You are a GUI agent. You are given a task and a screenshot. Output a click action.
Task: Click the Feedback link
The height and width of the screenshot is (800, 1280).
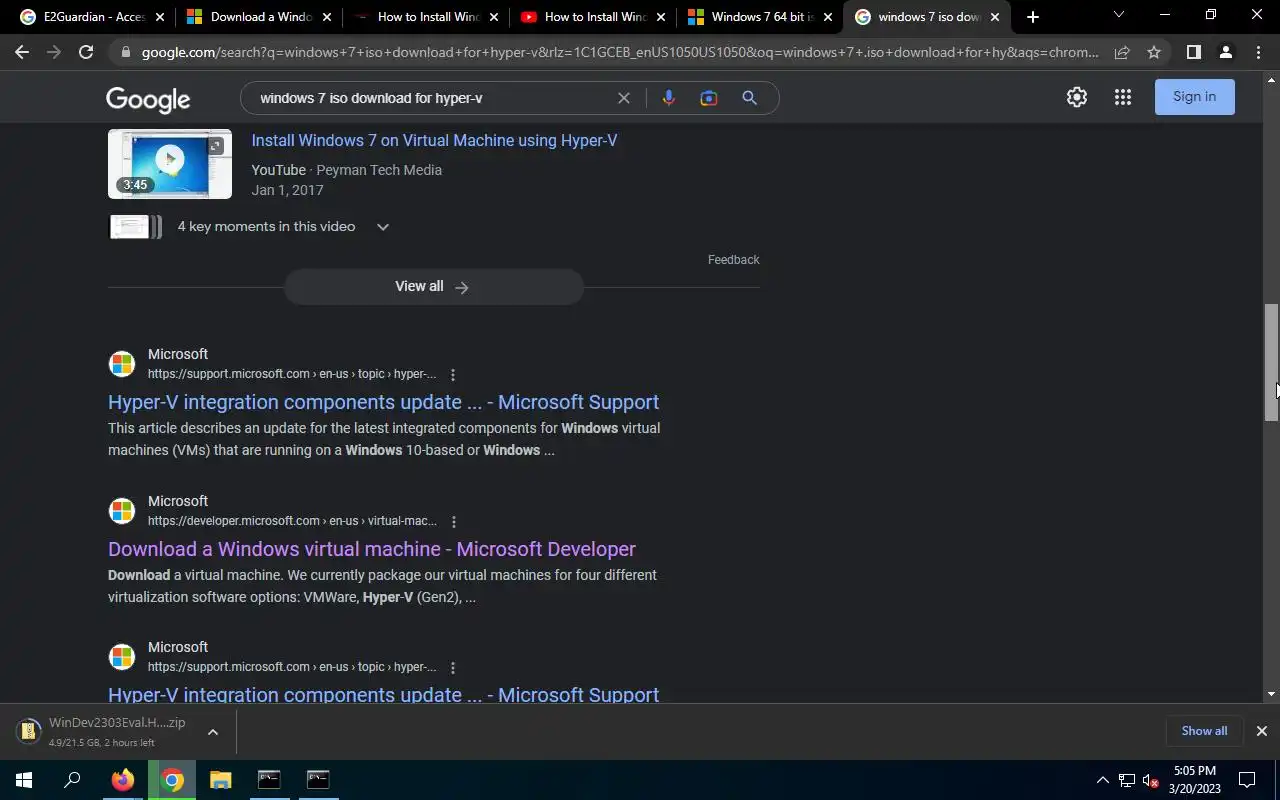pyautogui.click(x=733, y=260)
